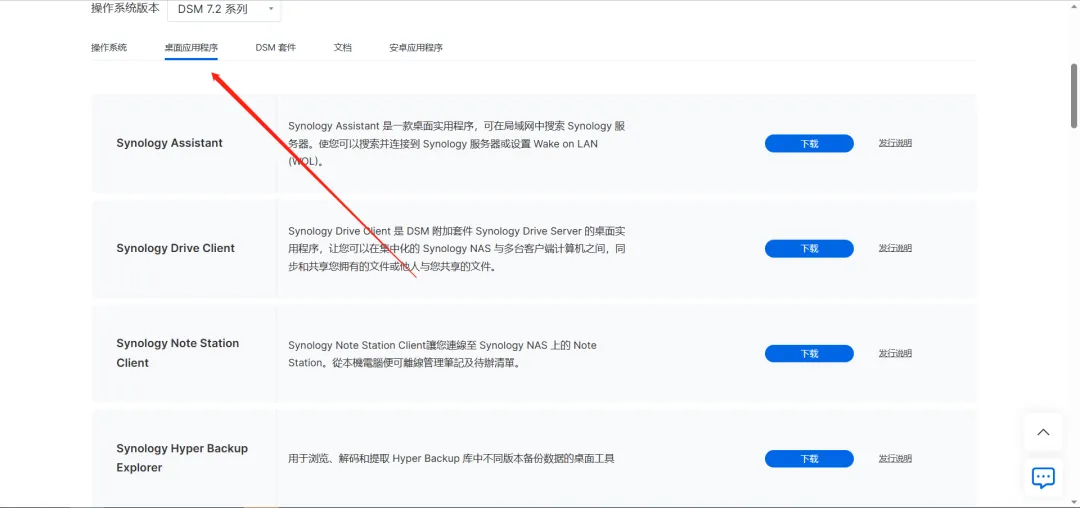Download Synology Hyper Backup Explorer
The height and width of the screenshot is (508, 1080).
(809, 459)
